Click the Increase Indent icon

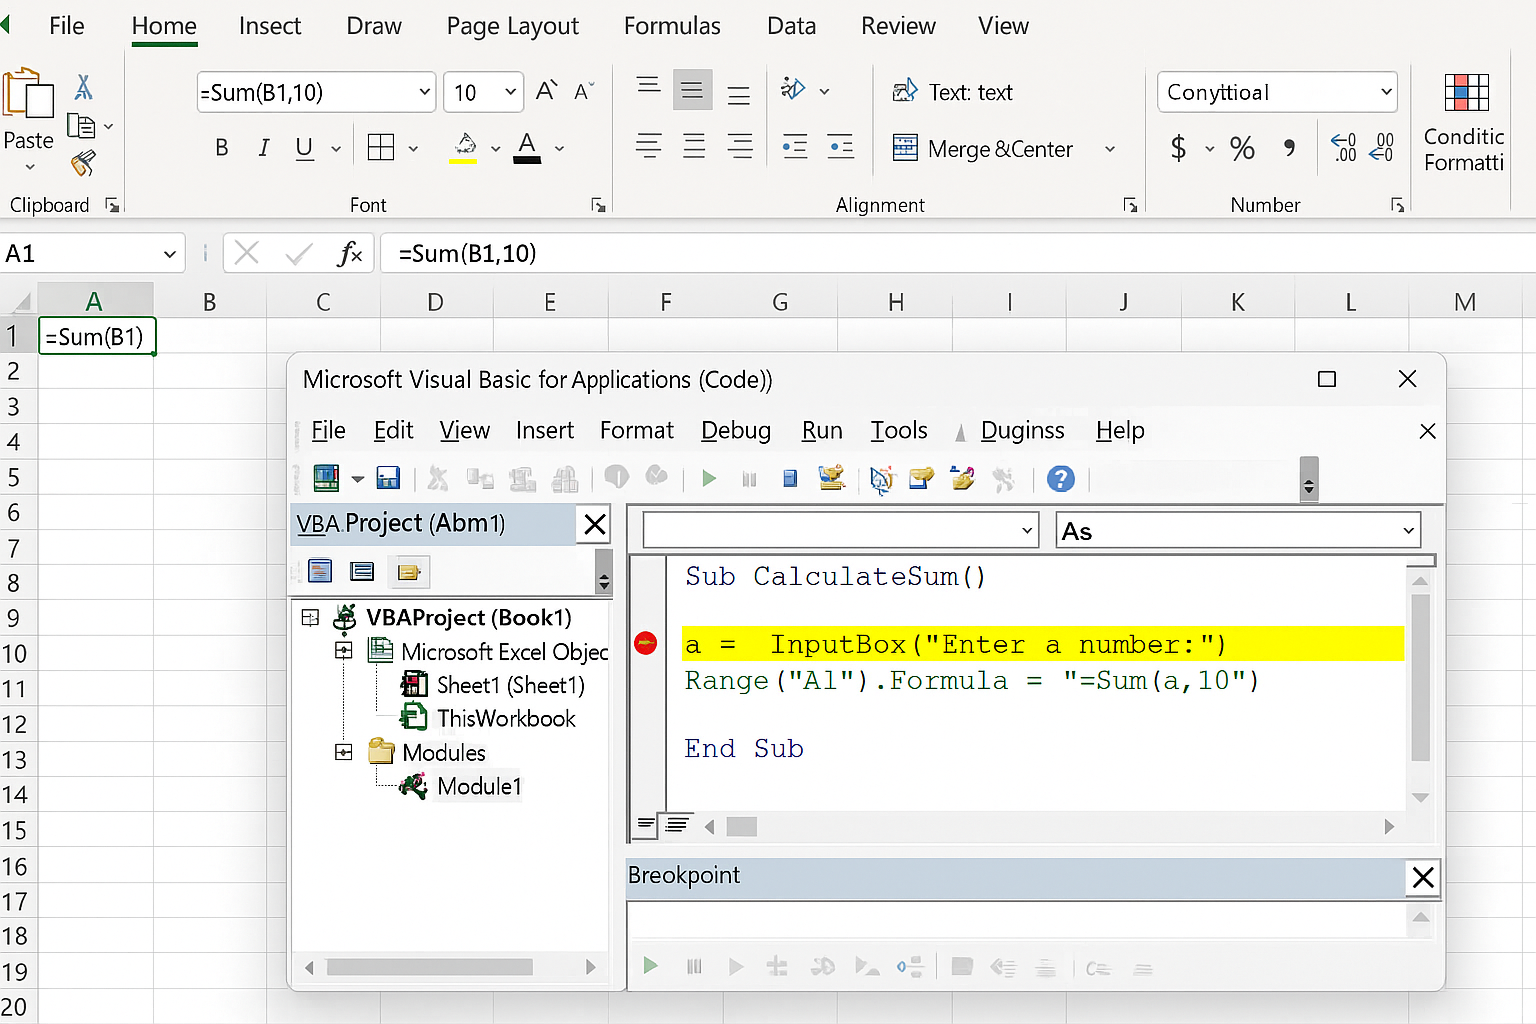coord(841,147)
